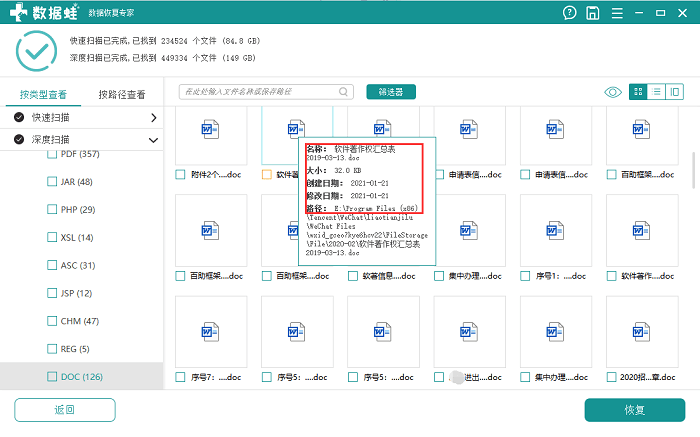Check the 2020招...章.doc checkbox
Image resolution: width=700 pixels, height=437 pixels.
[x=611, y=377]
